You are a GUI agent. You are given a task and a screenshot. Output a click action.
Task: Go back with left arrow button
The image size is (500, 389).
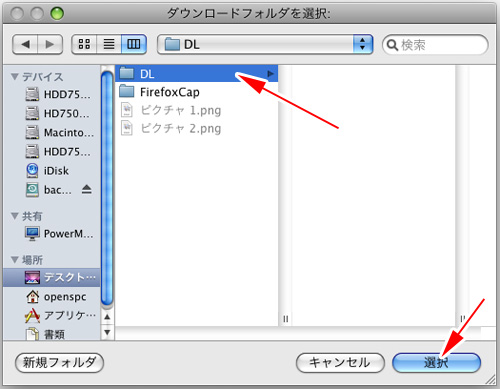pyautogui.click(x=25, y=44)
